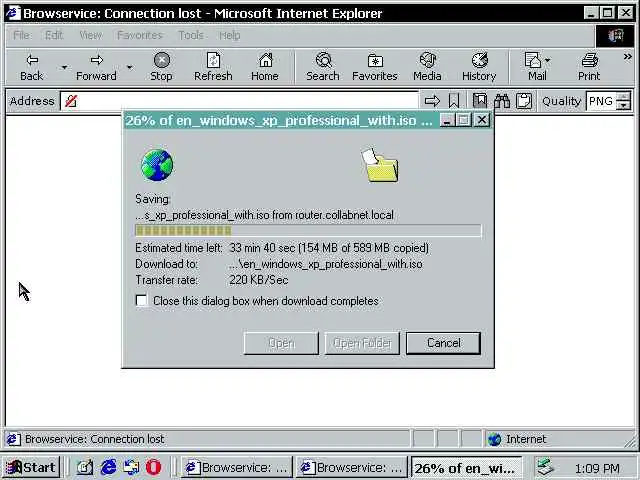Click the first Quick Launch icon

pyautogui.click(x=85, y=467)
